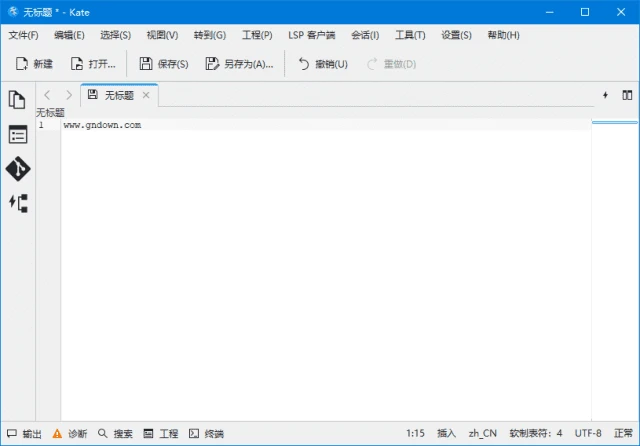Toggle the 诊断 diagnostics panel
Viewport: 640px width, 446px height.
pyautogui.click(x=70, y=434)
